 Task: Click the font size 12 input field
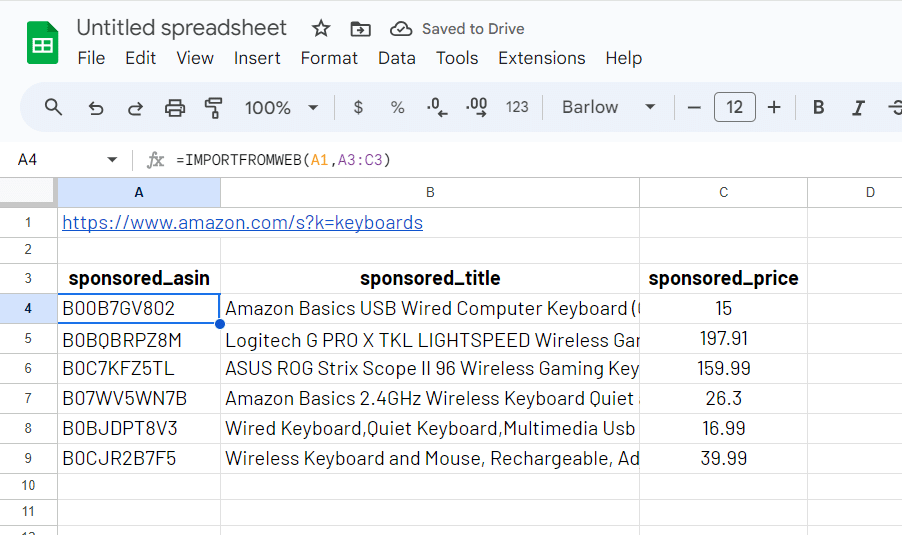(x=734, y=107)
